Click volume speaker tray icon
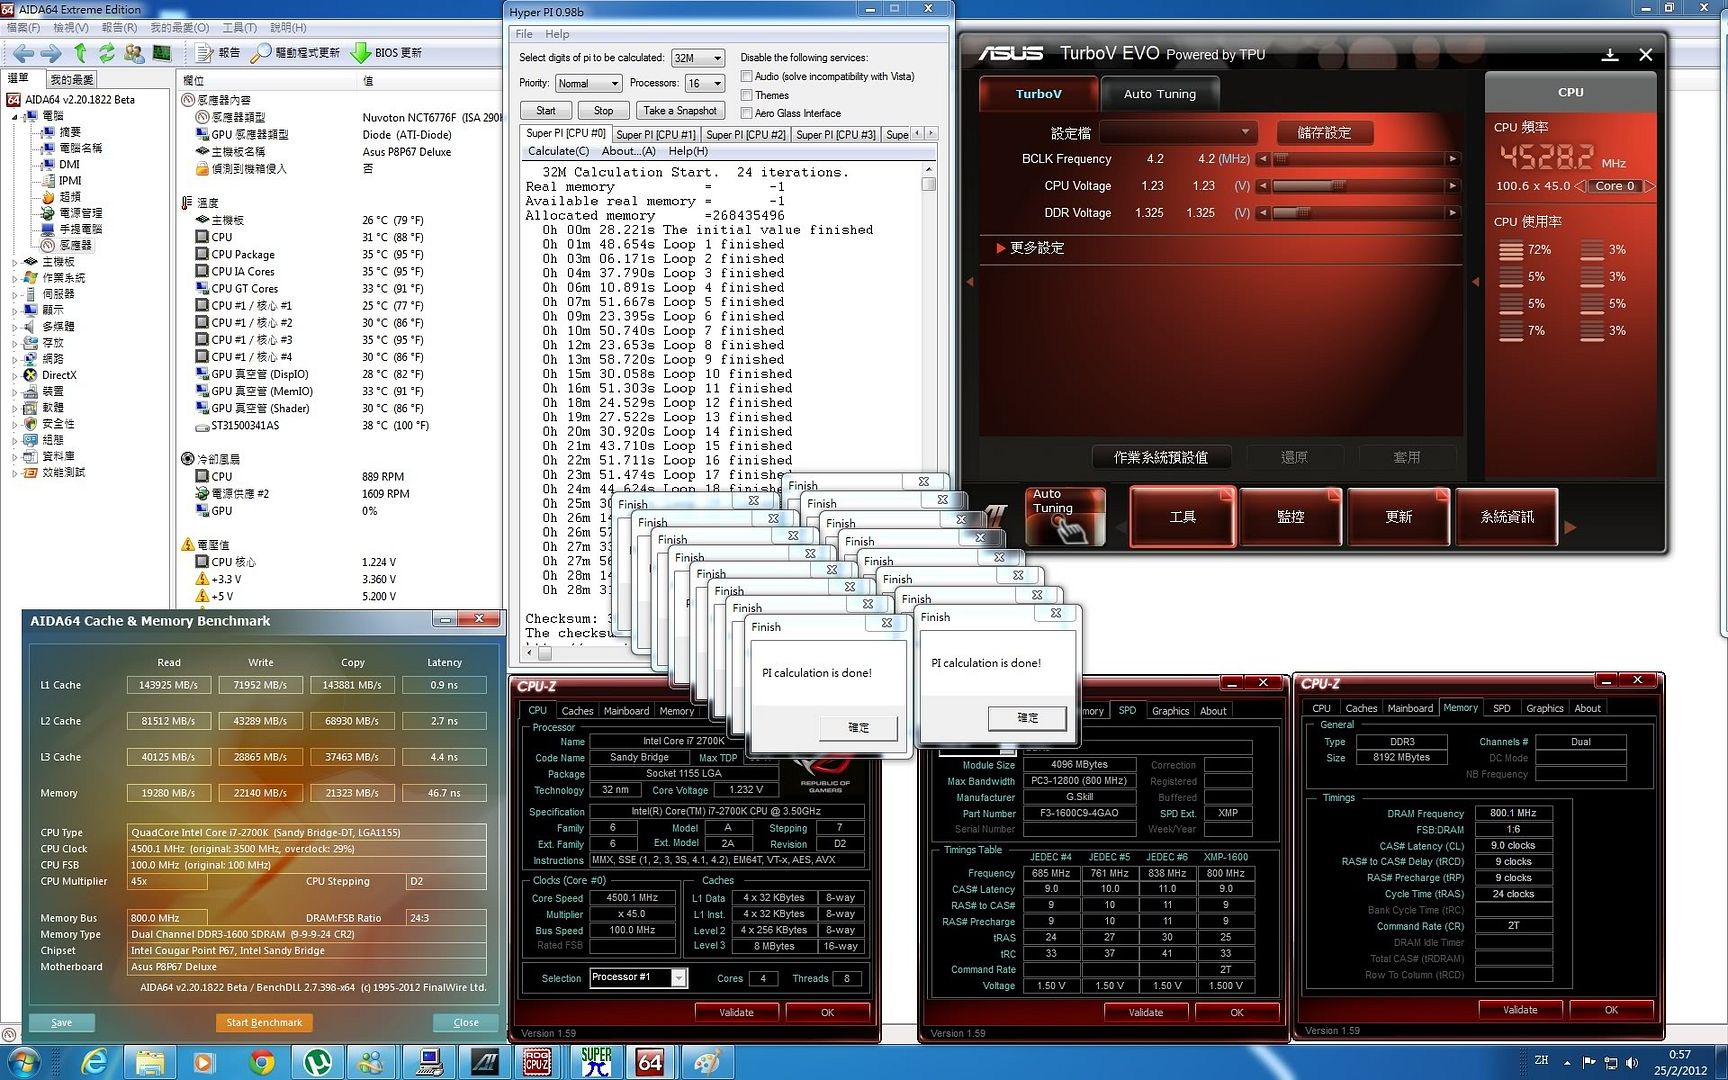This screenshot has width=1728, height=1080. click(x=1632, y=1062)
